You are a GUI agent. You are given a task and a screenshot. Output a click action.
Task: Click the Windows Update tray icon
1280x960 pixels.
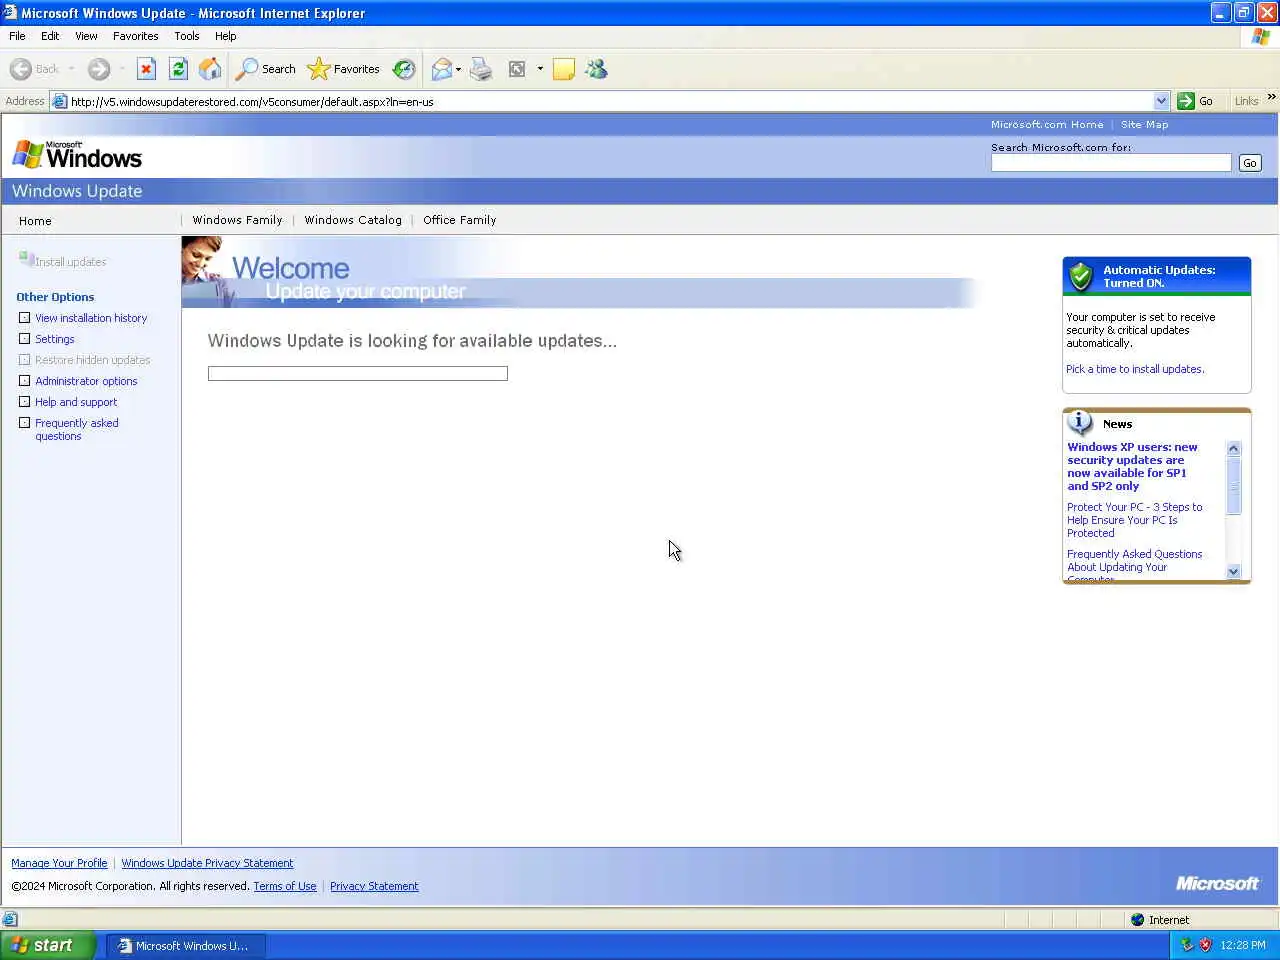(x=1187, y=945)
